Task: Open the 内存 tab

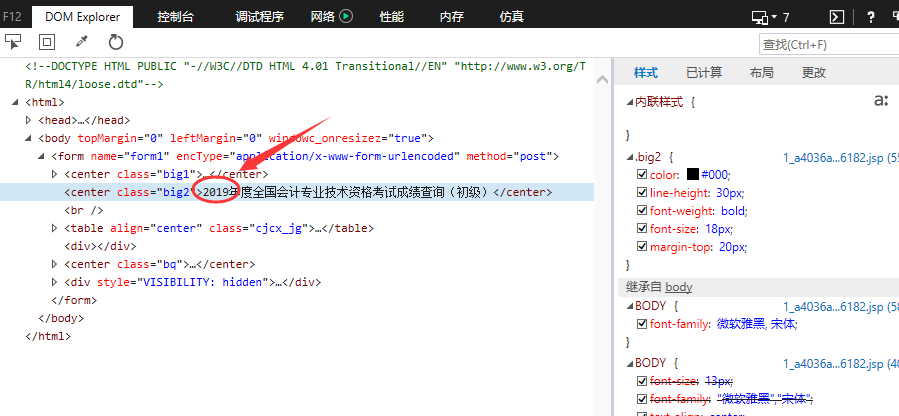Action: click(x=452, y=17)
